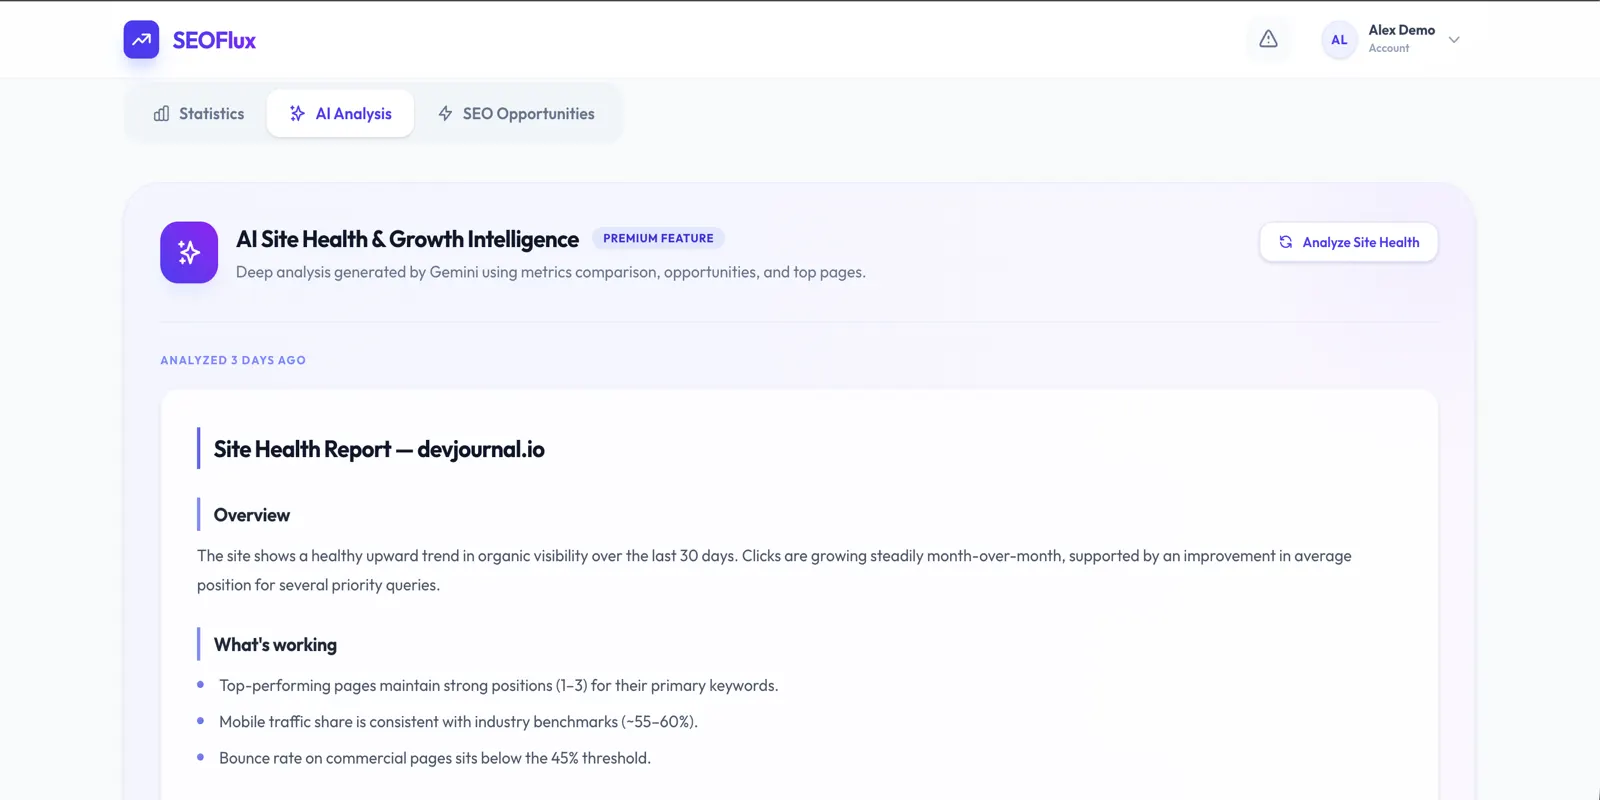Click the Site Health Report devjournal.io heading
Viewport: 1600px width, 800px height.
click(379, 449)
